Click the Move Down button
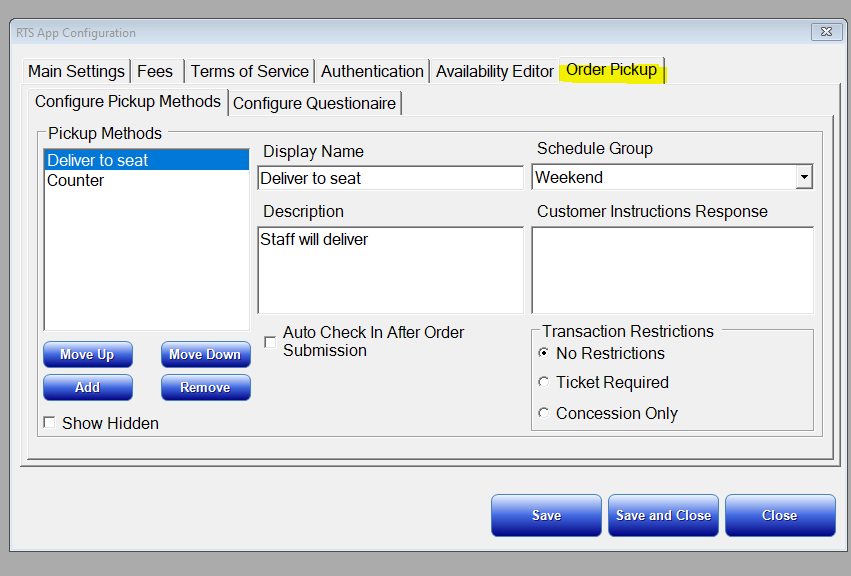This screenshot has height=576, width=851. tap(206, 355)
